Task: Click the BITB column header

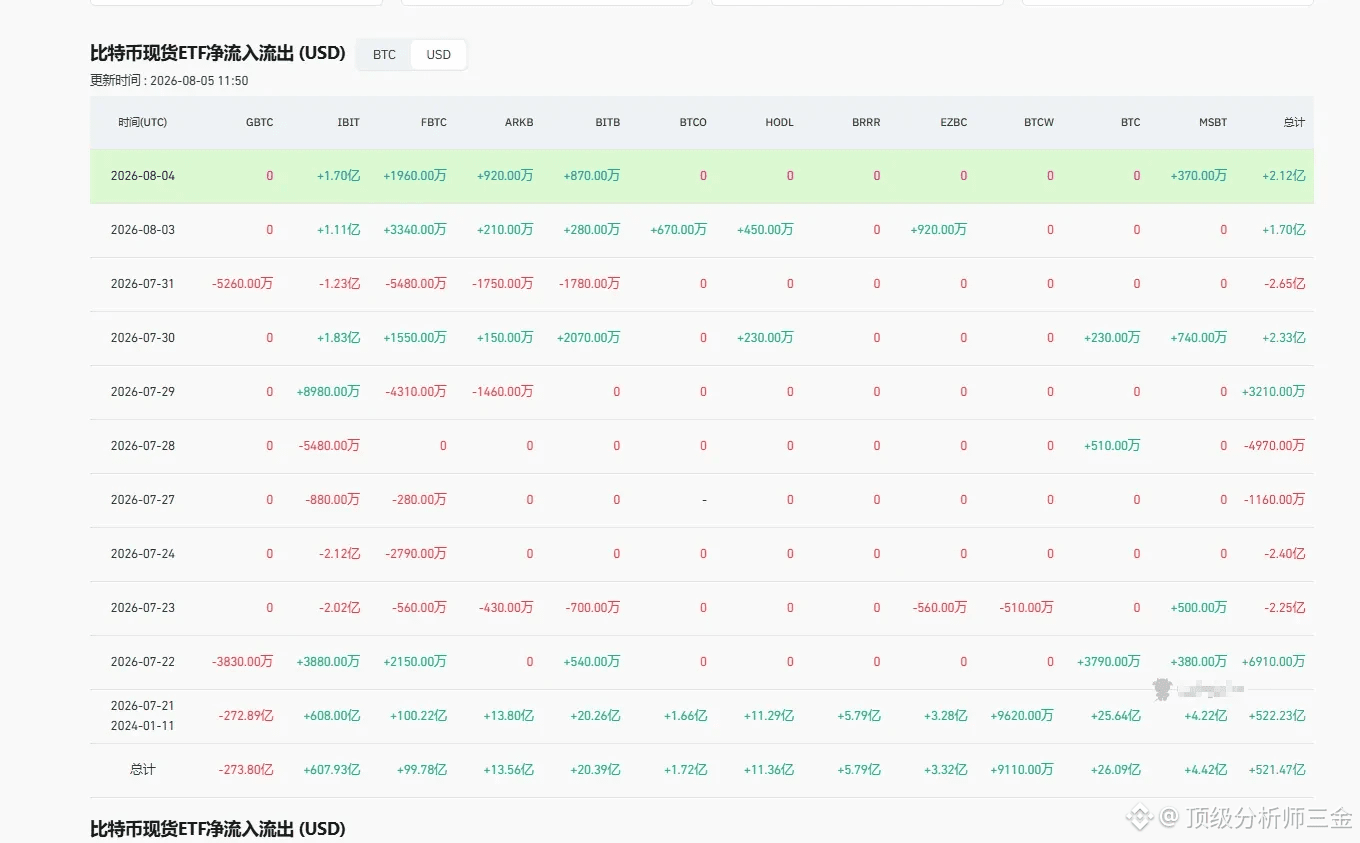Action: [x=607, y=122]
